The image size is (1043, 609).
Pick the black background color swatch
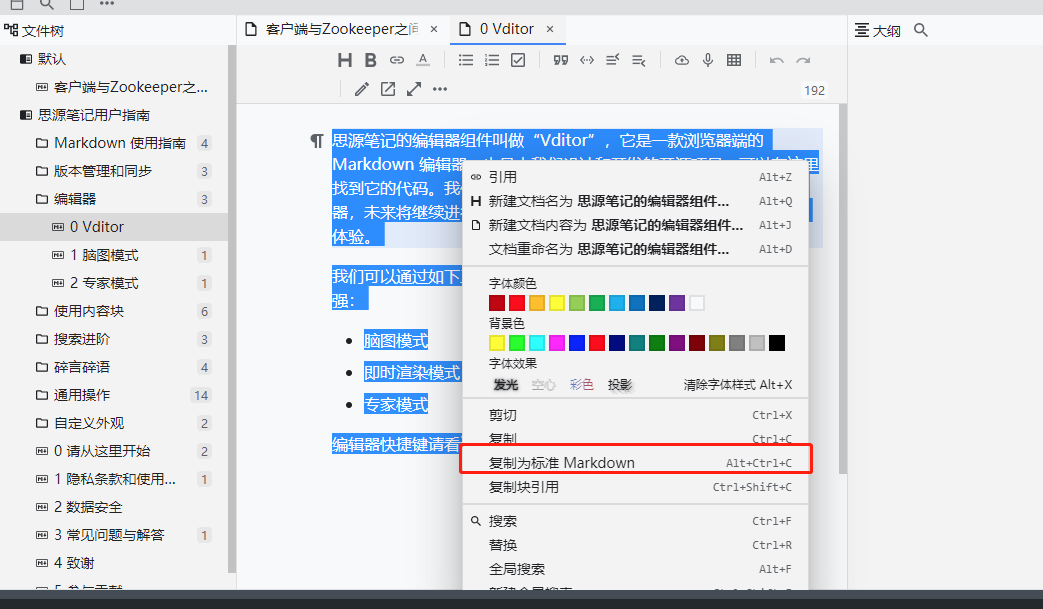pyautogui.click(x=777, y=343)
